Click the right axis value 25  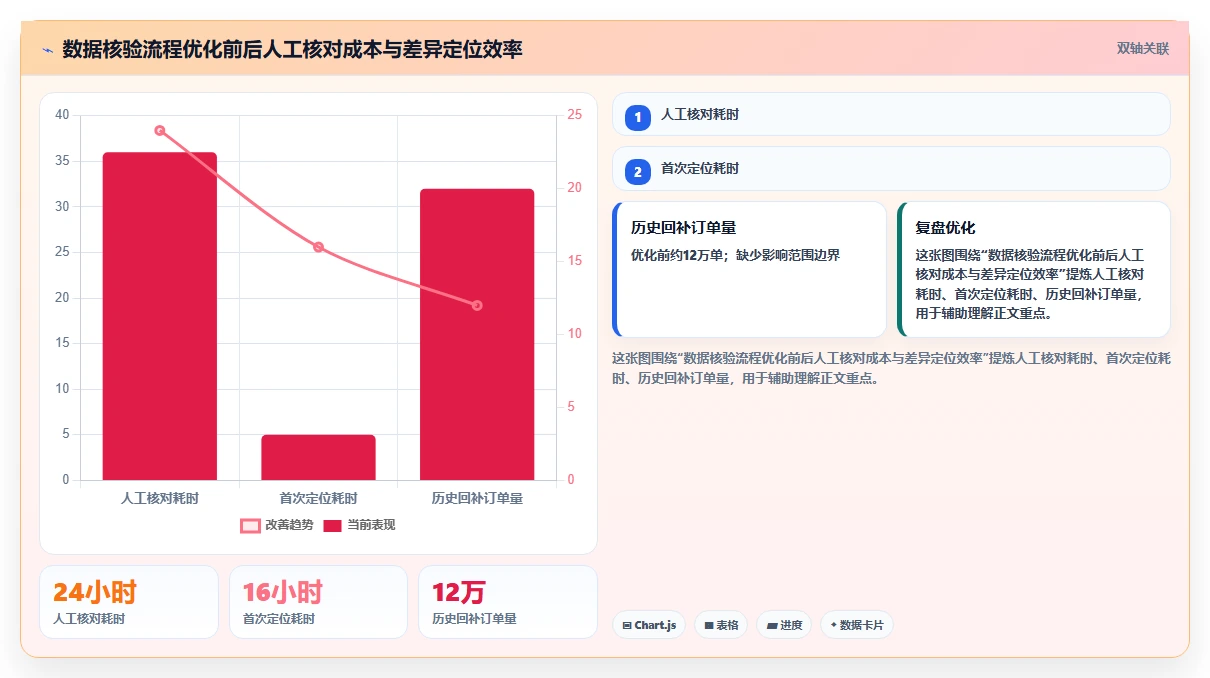(x=575, y=115)
